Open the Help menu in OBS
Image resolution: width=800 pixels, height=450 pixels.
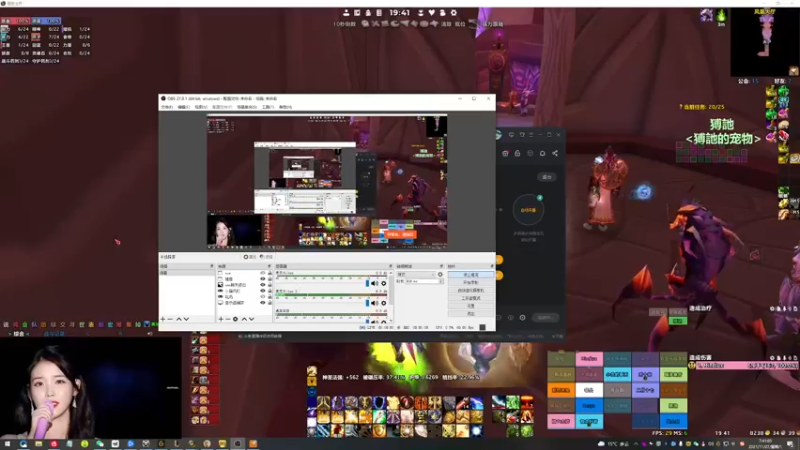pos(285,107)
